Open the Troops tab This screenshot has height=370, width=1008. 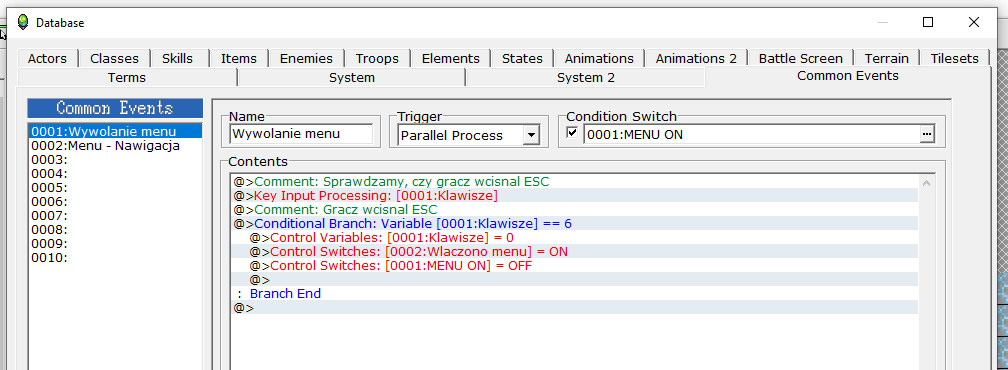coord(377,58)
